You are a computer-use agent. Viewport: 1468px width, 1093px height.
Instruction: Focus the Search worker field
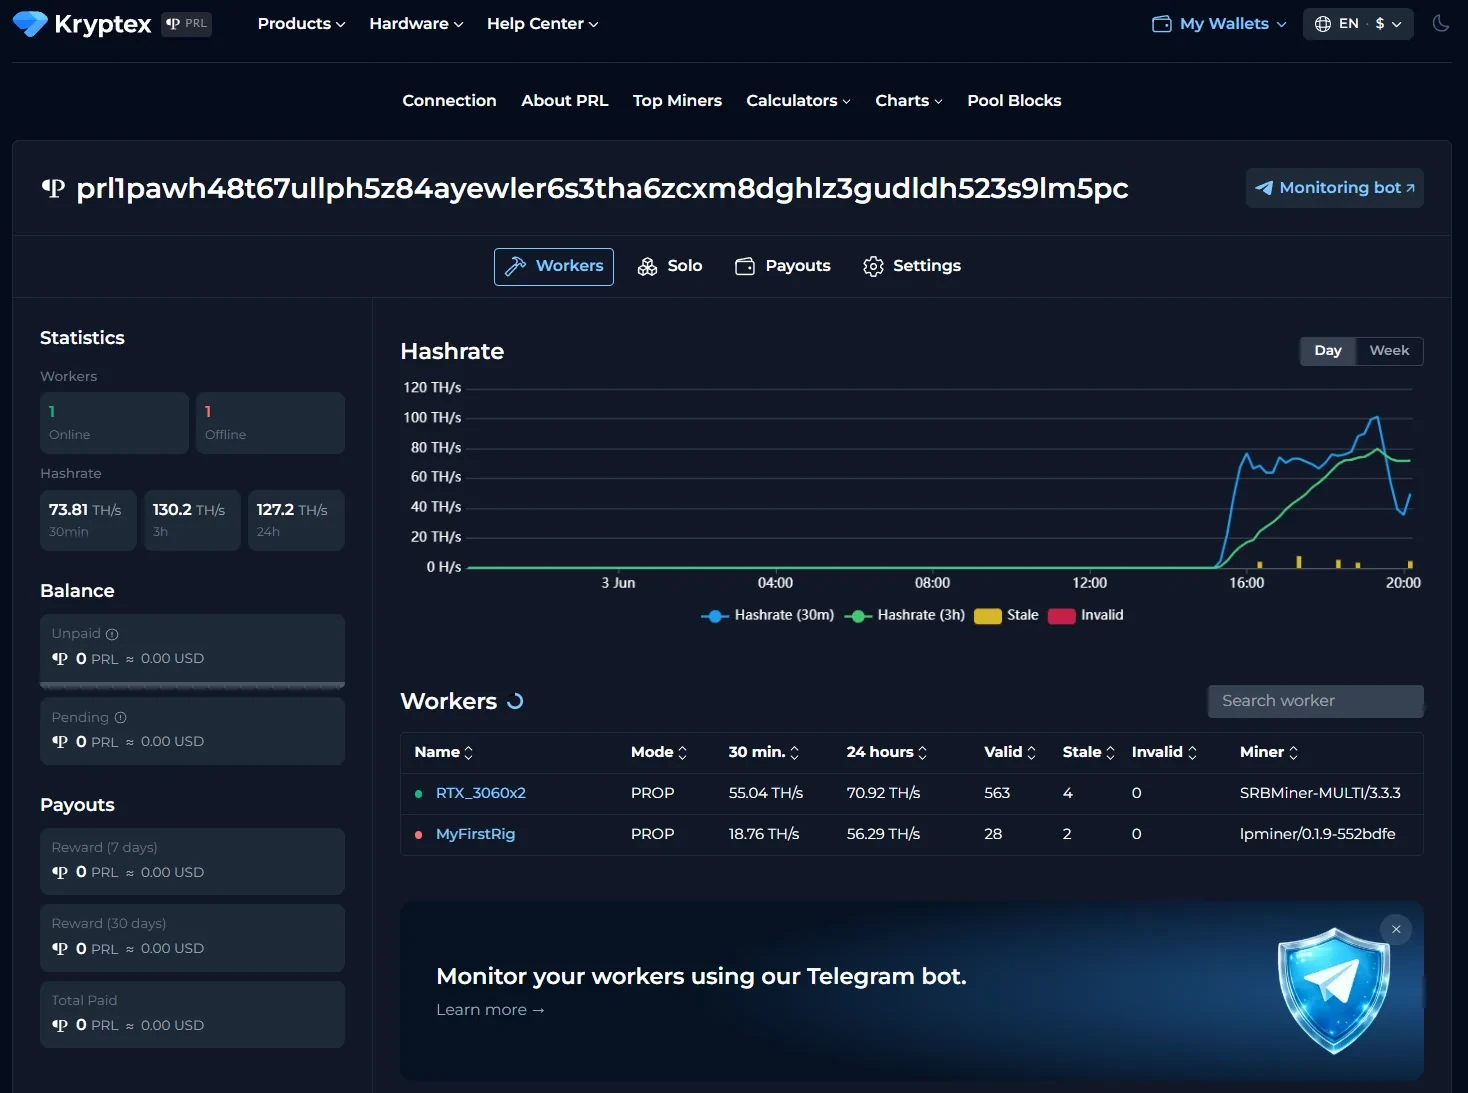tap(1316, 701)
